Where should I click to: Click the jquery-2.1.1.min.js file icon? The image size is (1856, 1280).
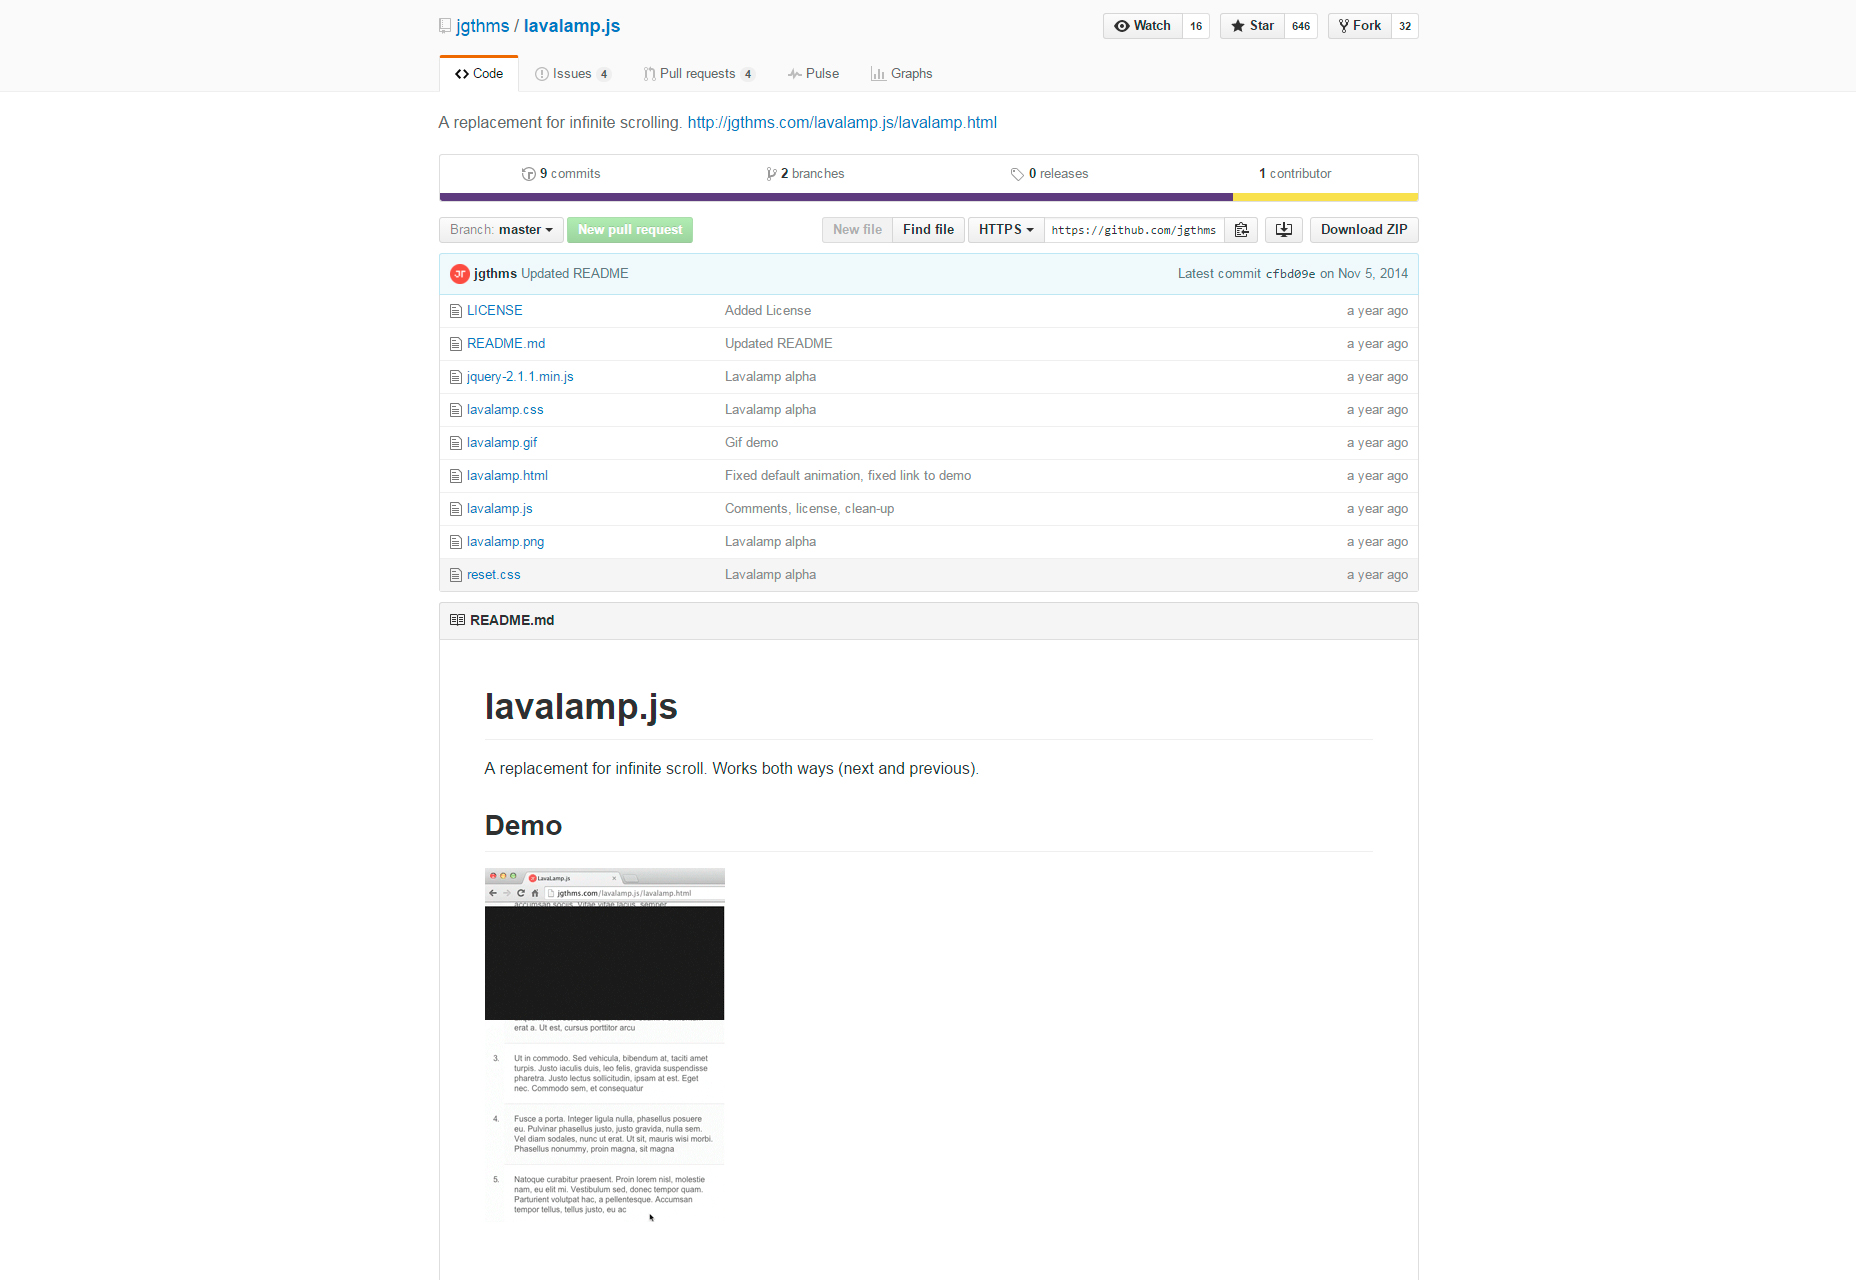coord(456,377)
